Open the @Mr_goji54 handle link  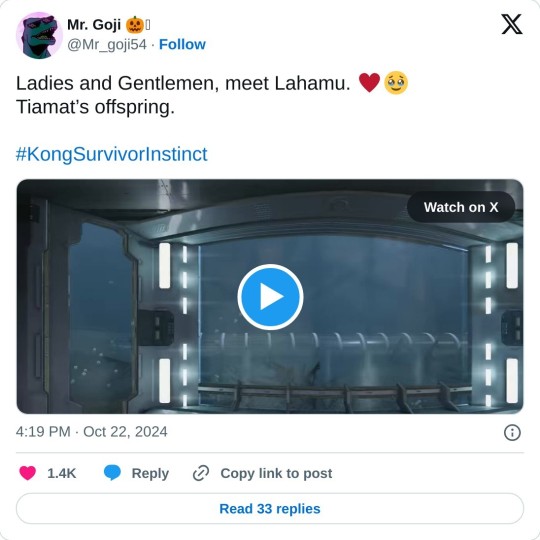[107, 45]
